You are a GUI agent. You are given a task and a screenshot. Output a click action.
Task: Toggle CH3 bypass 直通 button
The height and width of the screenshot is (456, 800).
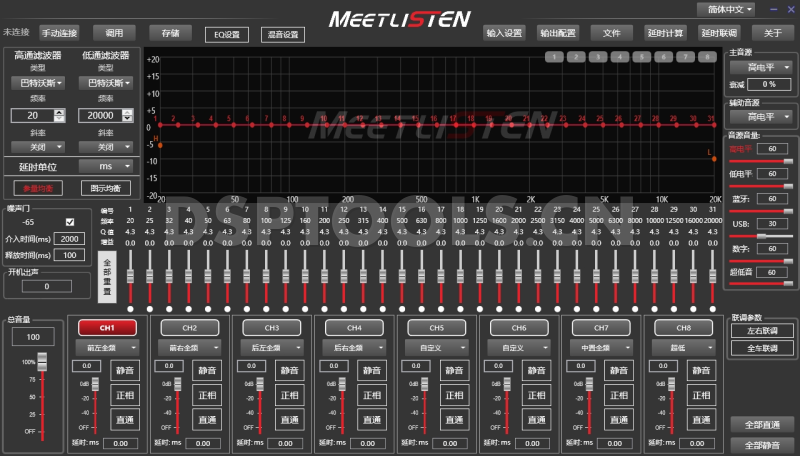point(290,419)
